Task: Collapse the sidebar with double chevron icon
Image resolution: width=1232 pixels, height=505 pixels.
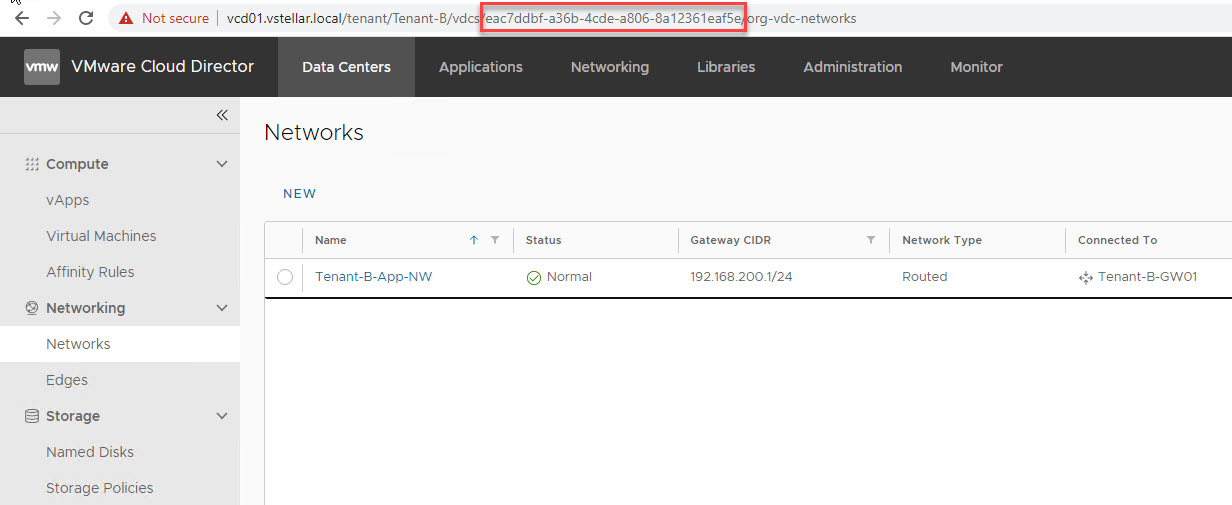Action: [x=222, y=115]
